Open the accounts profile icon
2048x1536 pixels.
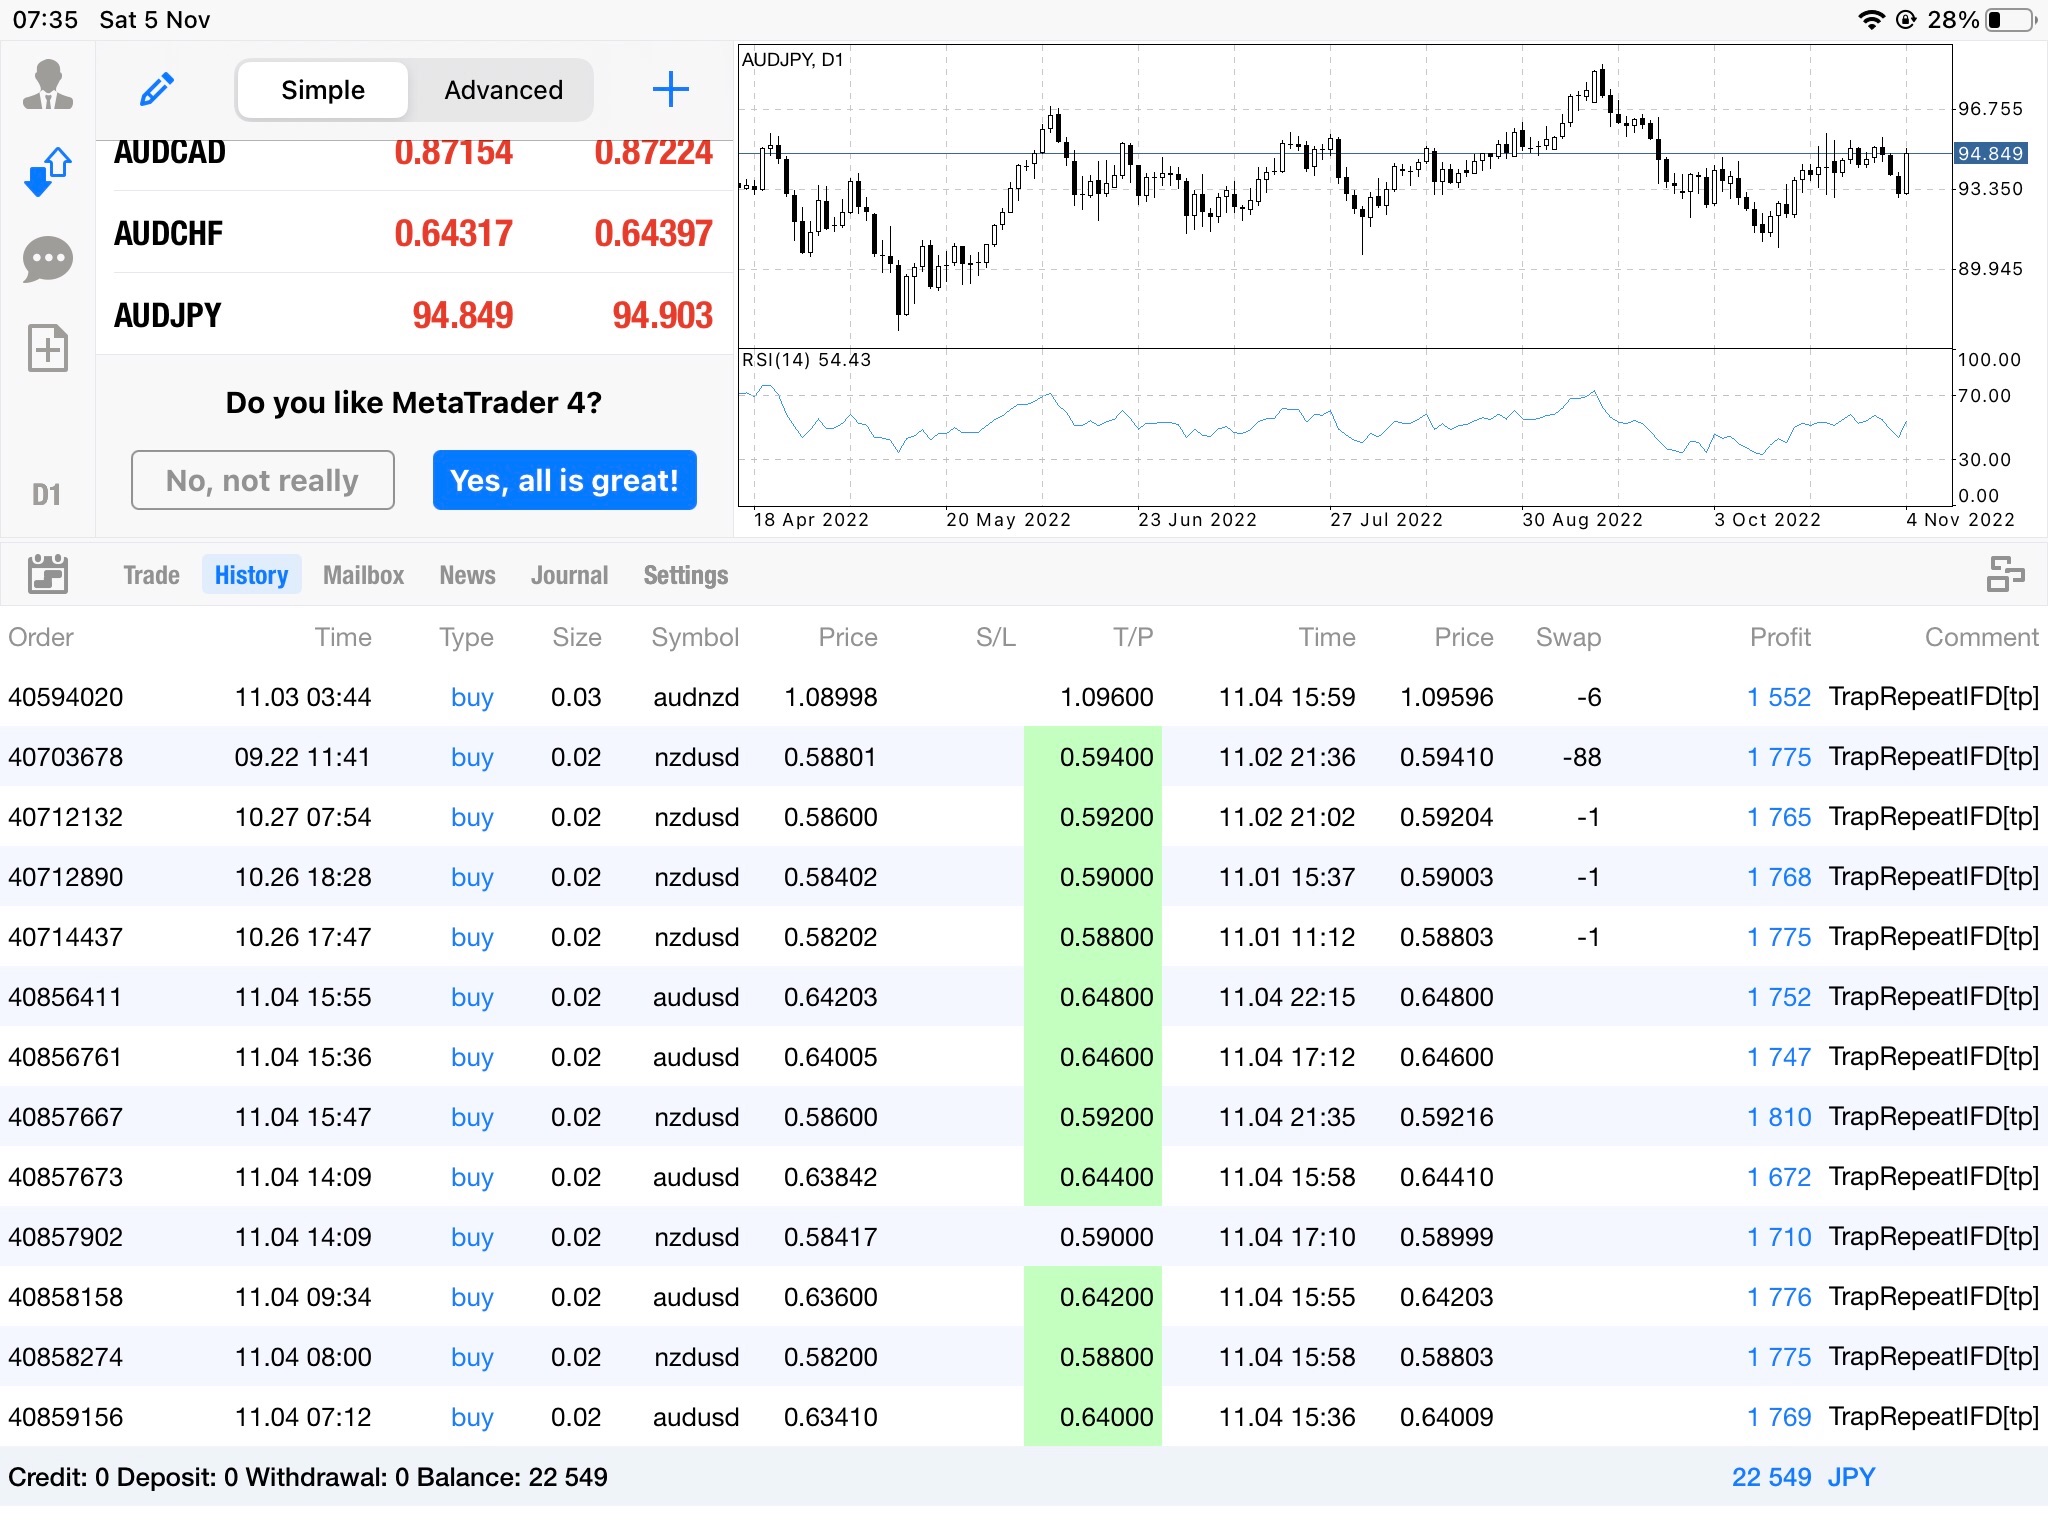47,86
